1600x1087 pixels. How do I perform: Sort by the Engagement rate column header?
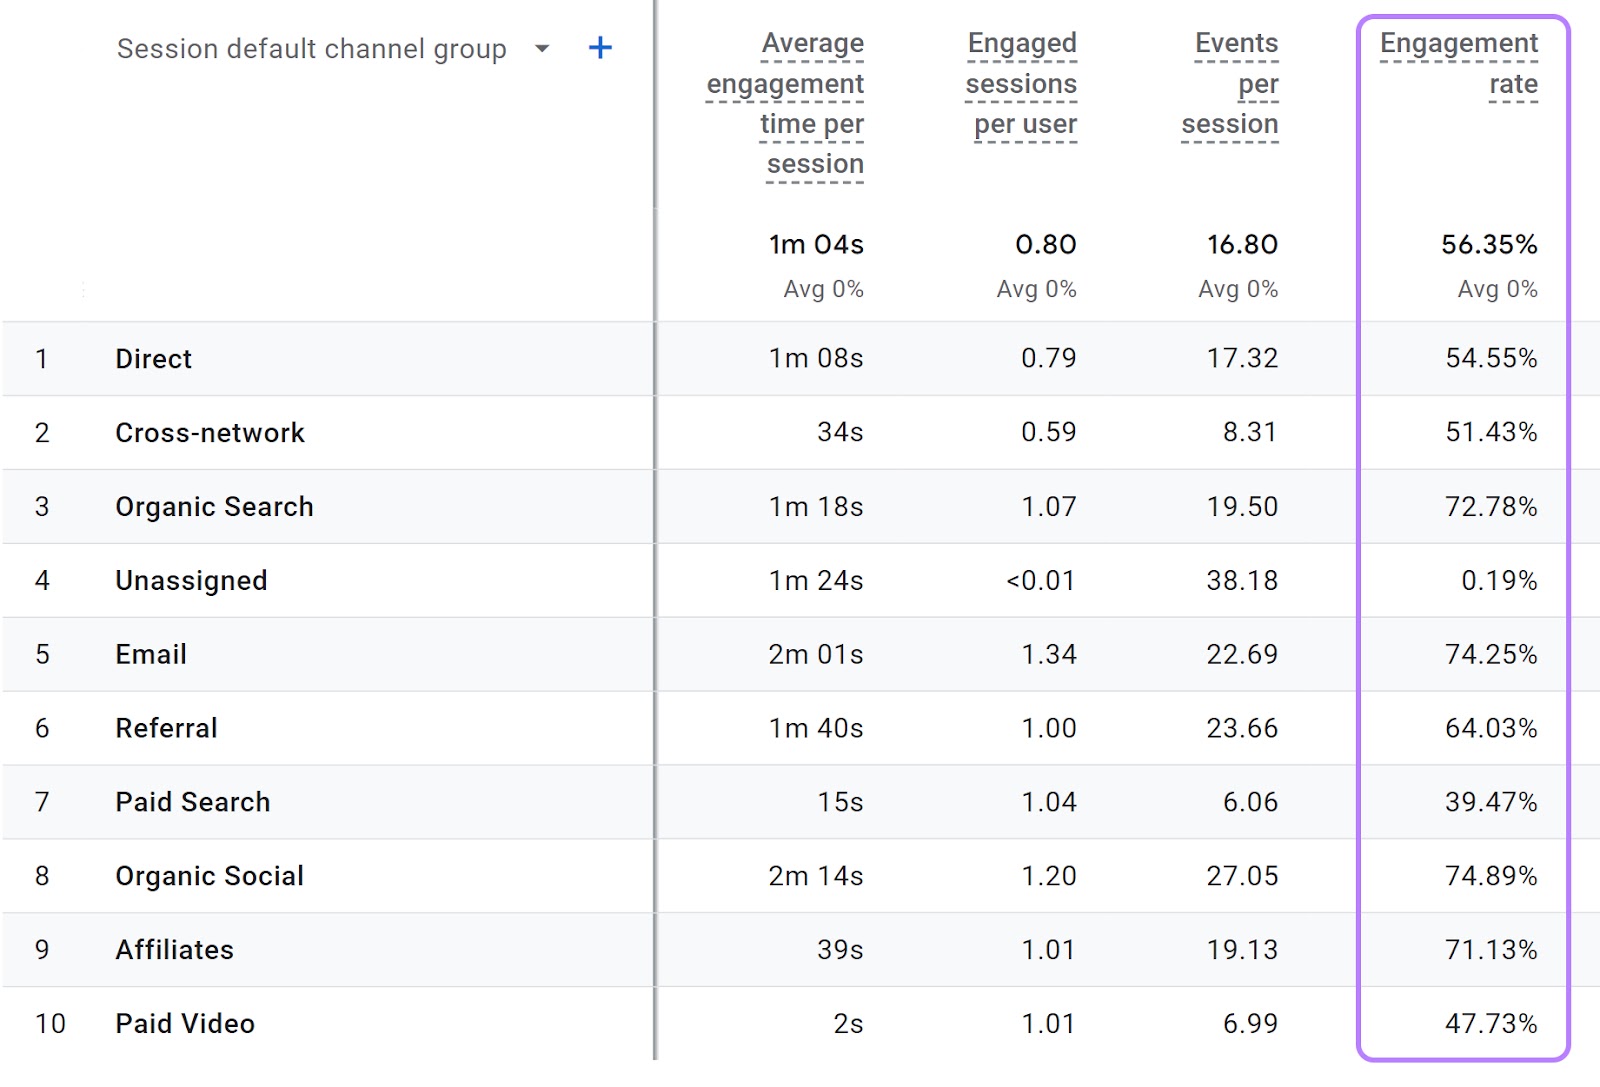1458,63
